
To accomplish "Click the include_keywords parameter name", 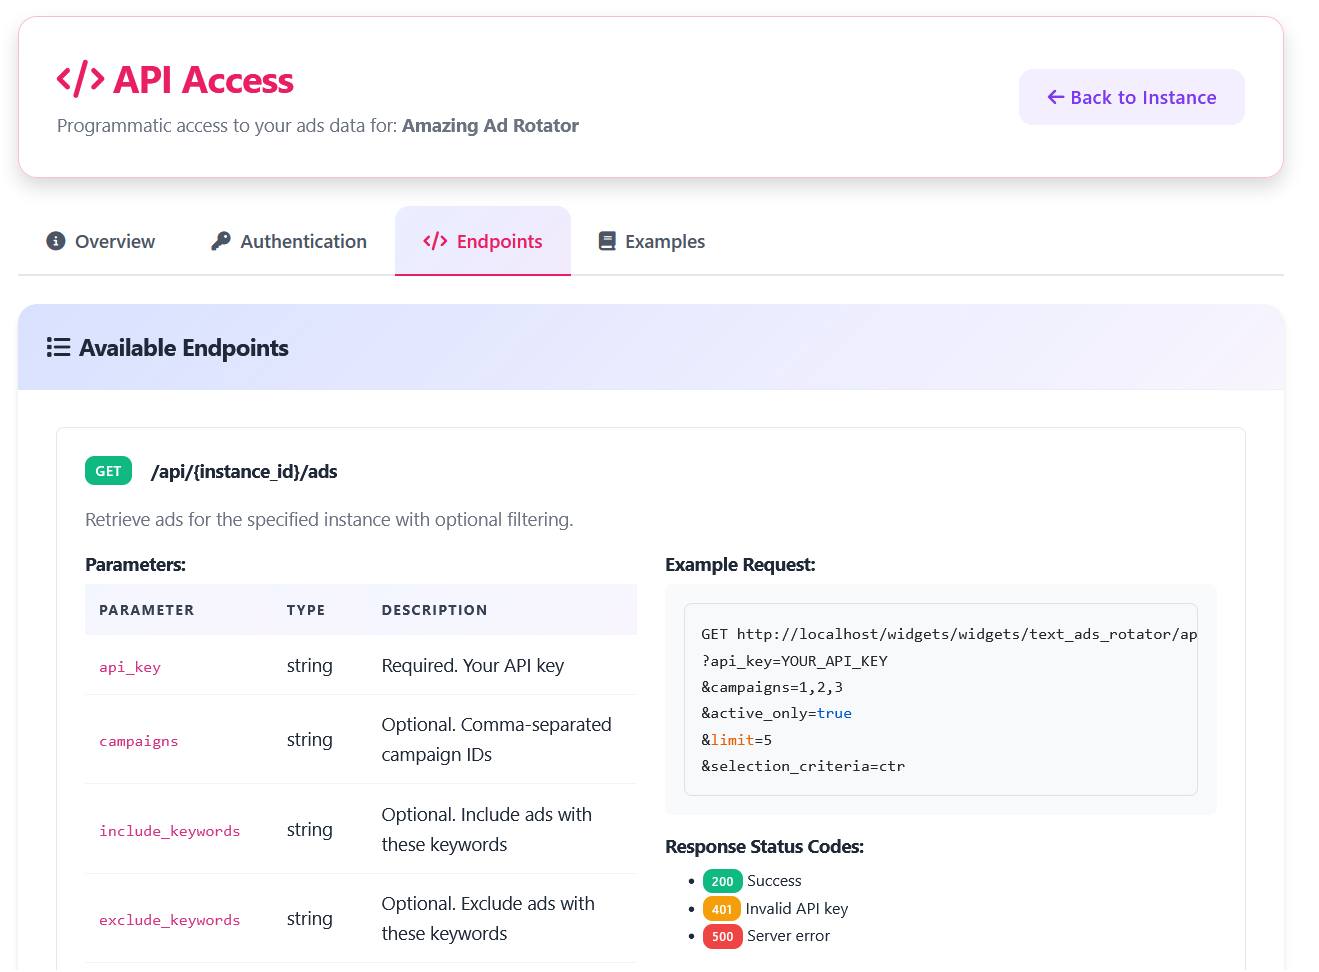I will tap(170, 831).
